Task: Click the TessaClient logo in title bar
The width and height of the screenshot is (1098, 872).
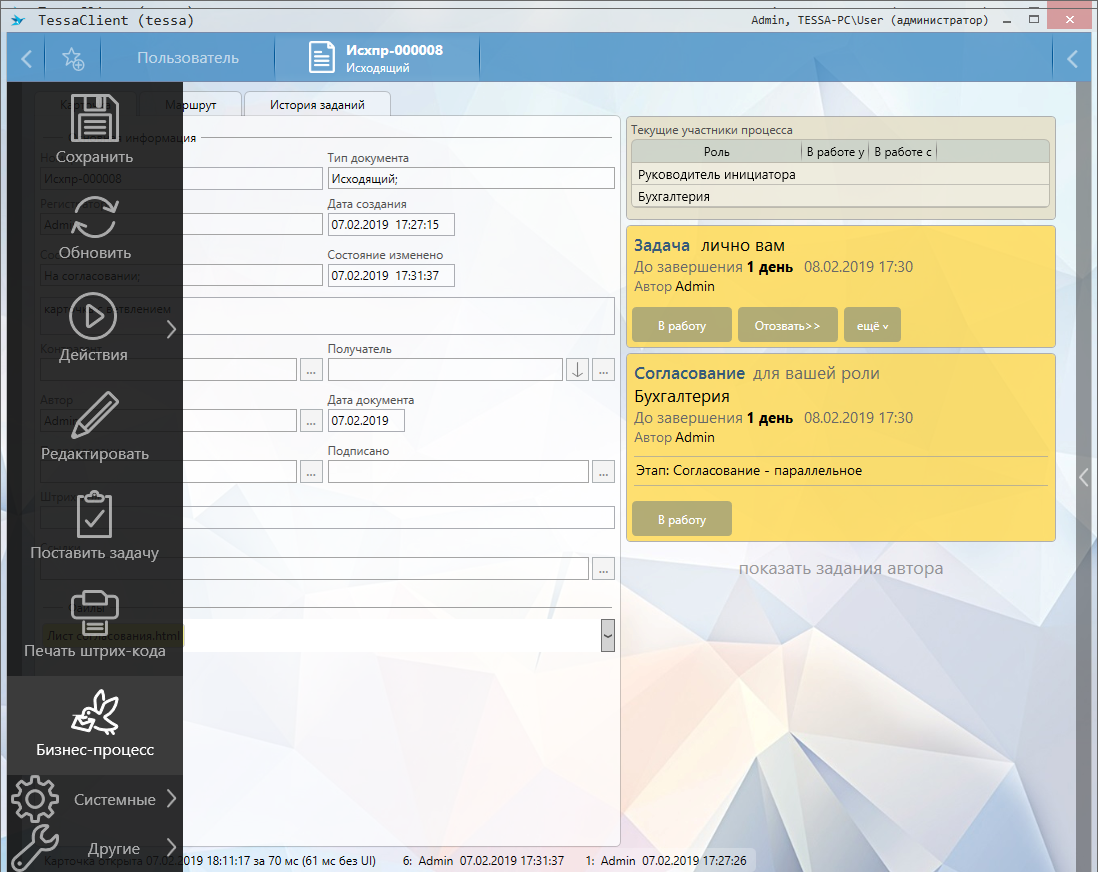Action: (18, 20)
